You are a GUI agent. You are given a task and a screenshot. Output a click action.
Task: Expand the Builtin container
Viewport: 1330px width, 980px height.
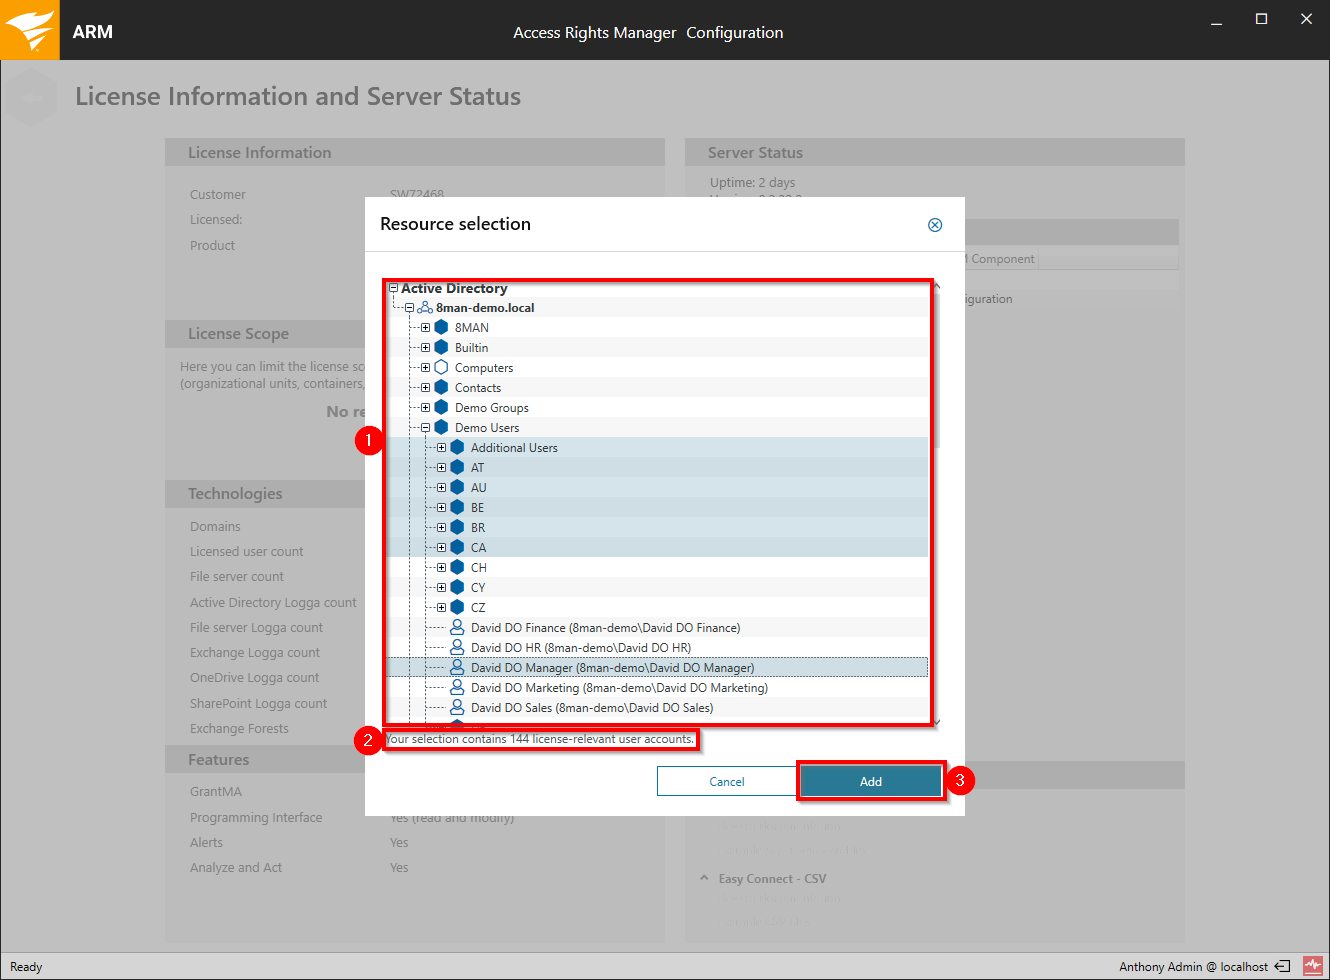click(x=425, y=348)
